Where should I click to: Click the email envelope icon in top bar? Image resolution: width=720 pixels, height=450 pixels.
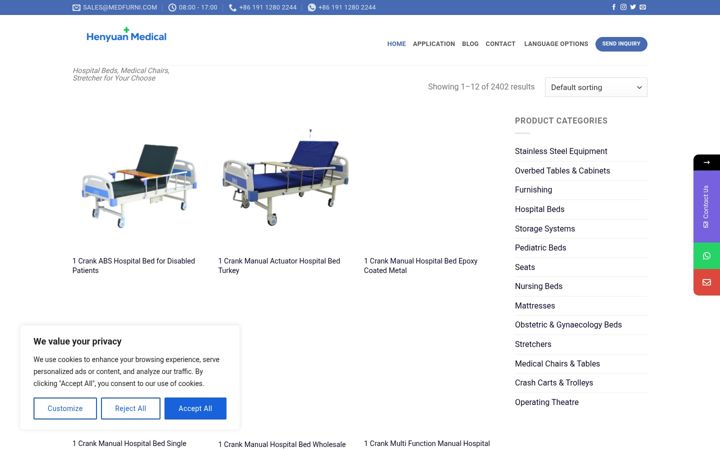76,7
